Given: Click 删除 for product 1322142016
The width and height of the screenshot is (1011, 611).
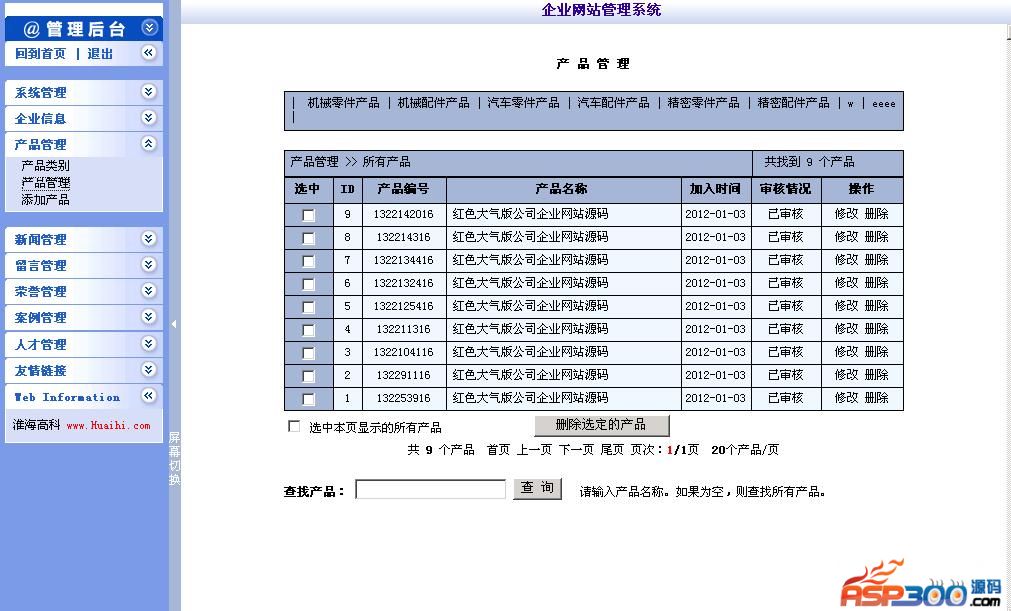Looking at the screenshot, I should [877, 213].
